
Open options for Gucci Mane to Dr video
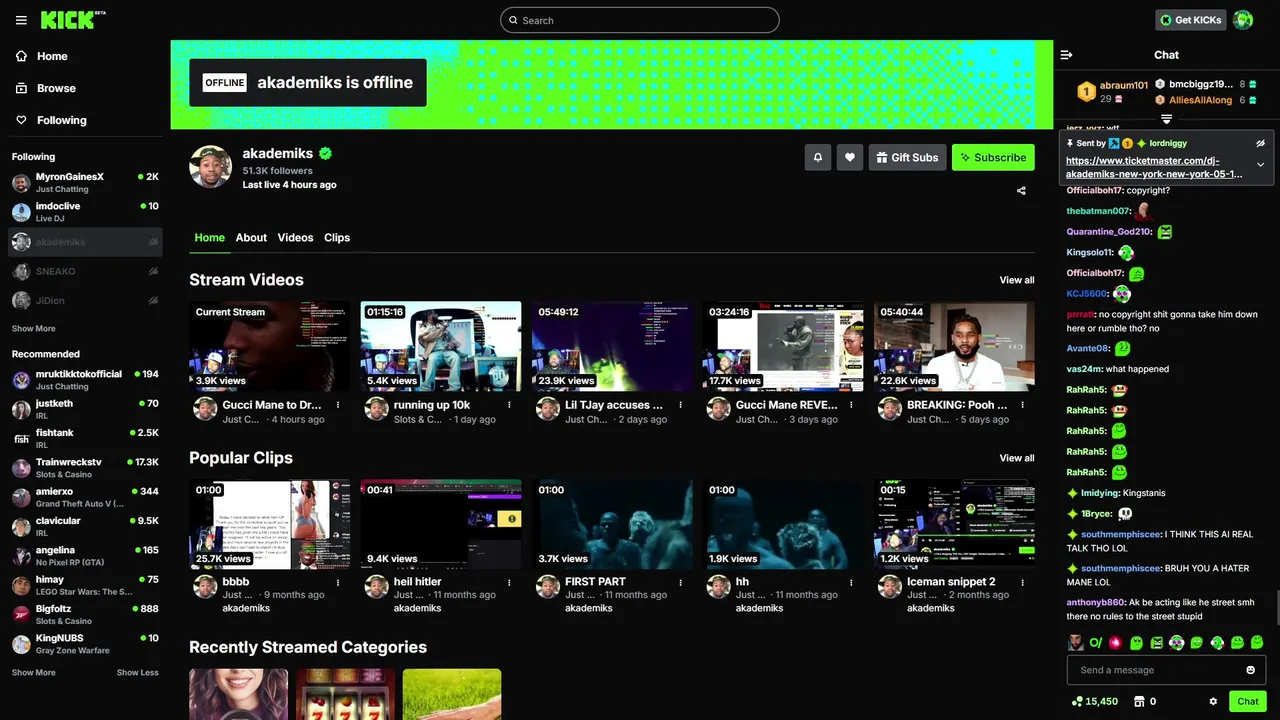(x=338, y=405)
